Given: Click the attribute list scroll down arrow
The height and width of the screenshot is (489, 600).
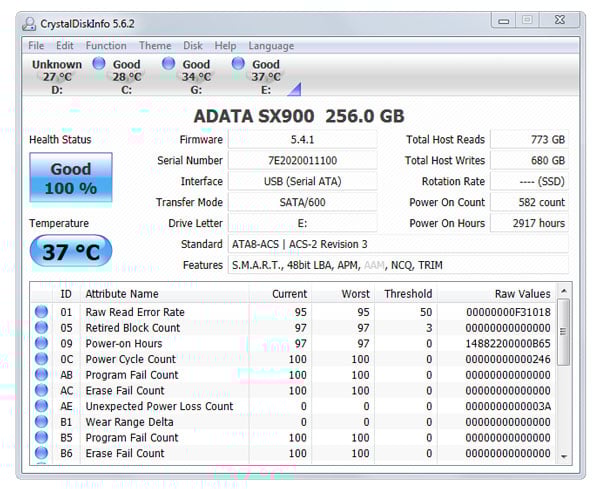Looking at the screenshot, I should 564,456.
